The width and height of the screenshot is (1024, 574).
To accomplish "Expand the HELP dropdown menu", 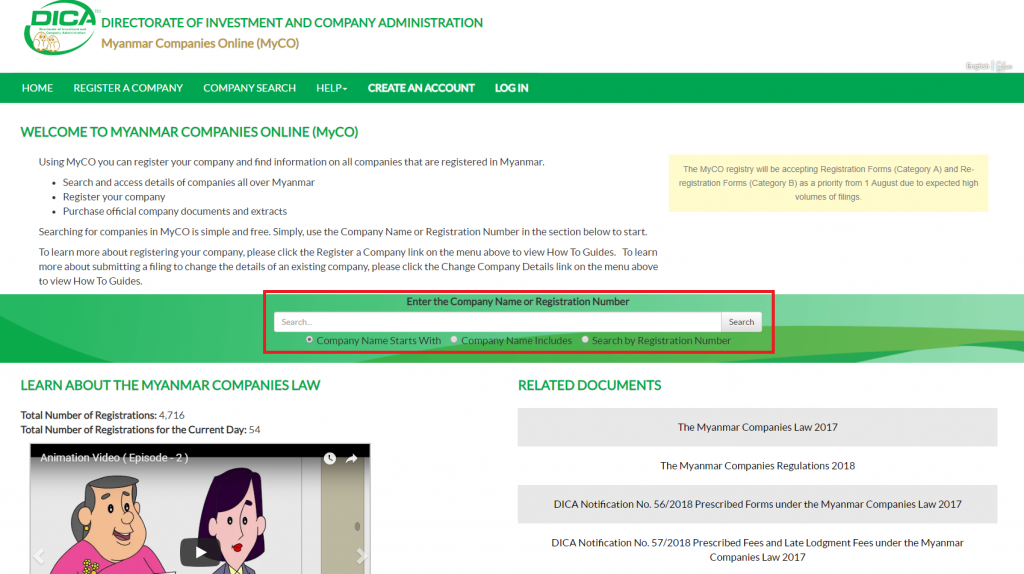I will tap(332, 88).
